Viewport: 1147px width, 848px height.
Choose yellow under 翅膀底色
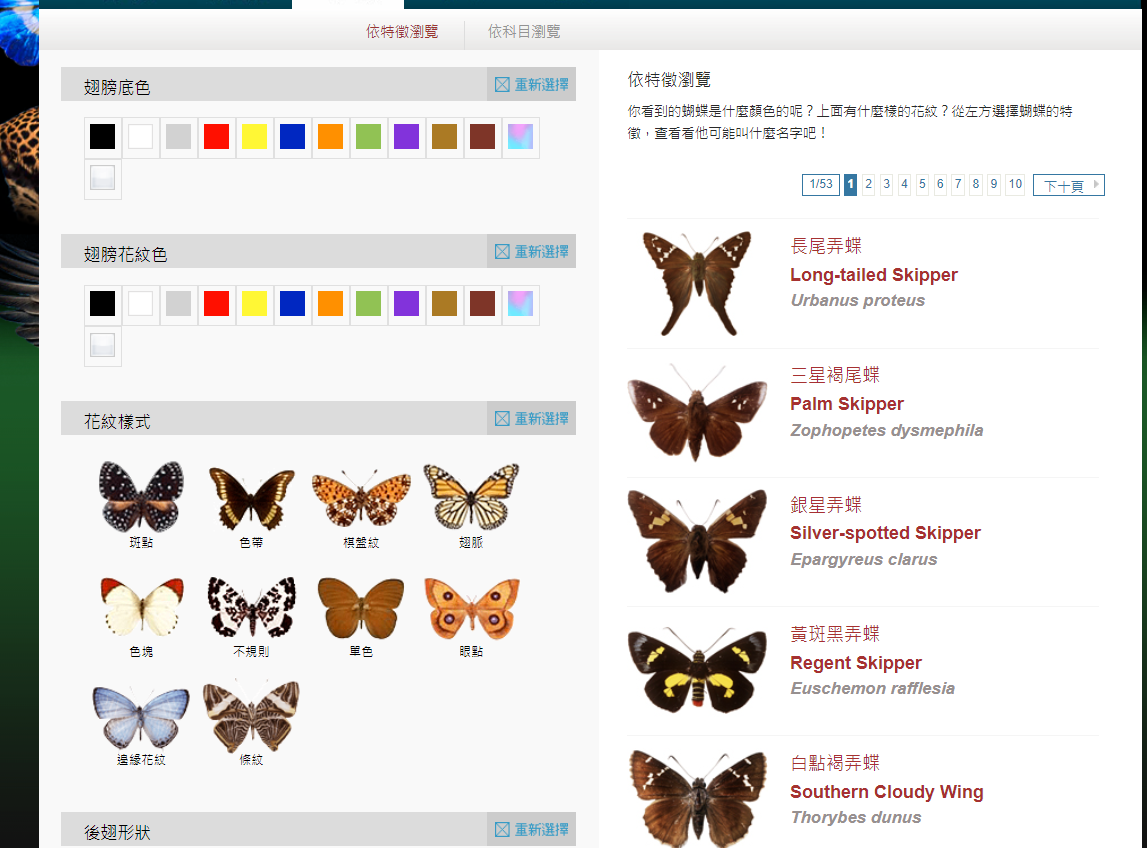pos(255,137)
